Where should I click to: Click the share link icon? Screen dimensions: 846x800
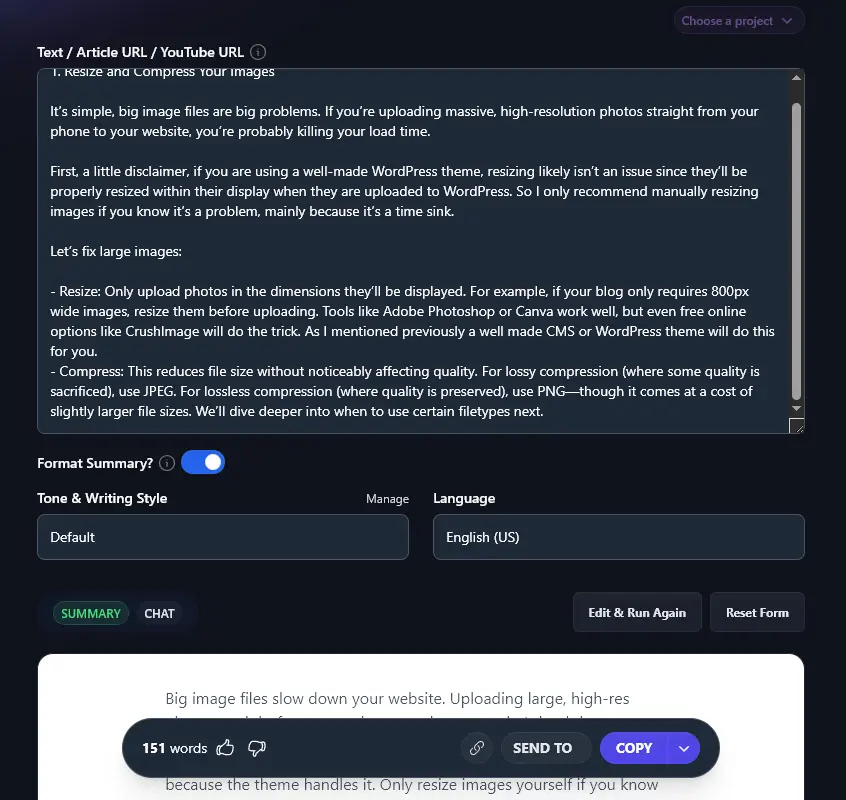click(477, 748)
